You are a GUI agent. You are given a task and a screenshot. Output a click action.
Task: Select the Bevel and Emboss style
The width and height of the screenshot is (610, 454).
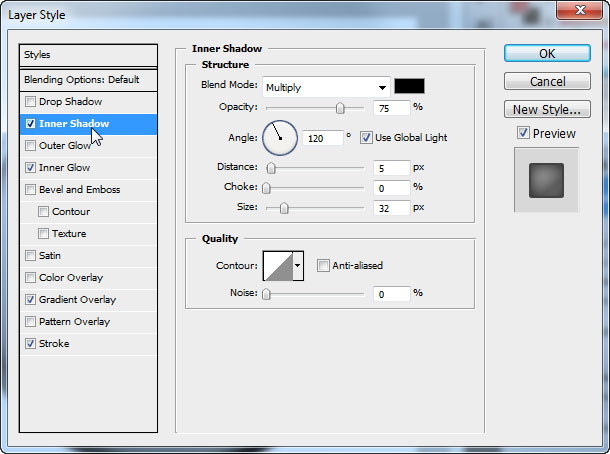79,190
